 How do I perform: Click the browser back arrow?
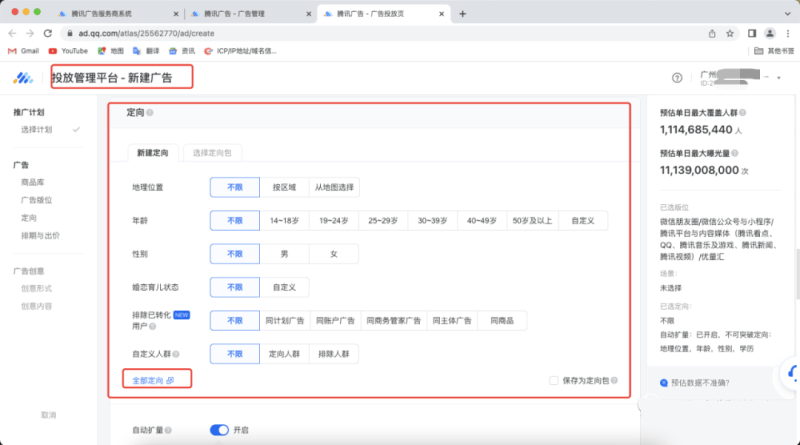(12, 33)
